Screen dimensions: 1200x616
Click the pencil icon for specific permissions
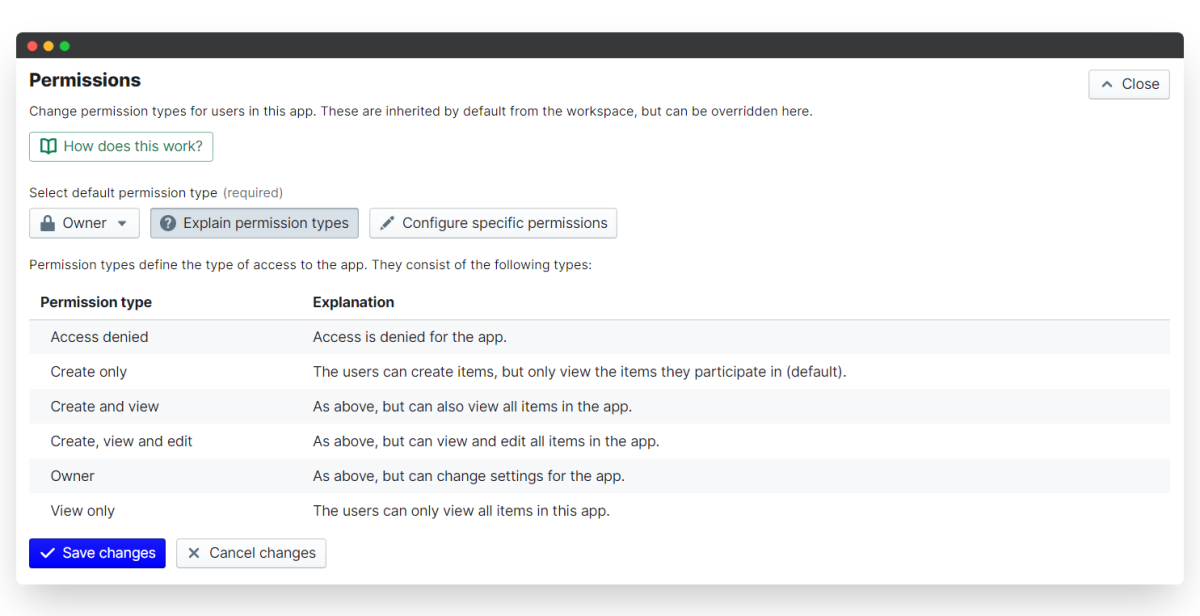[x=387, y=223]
